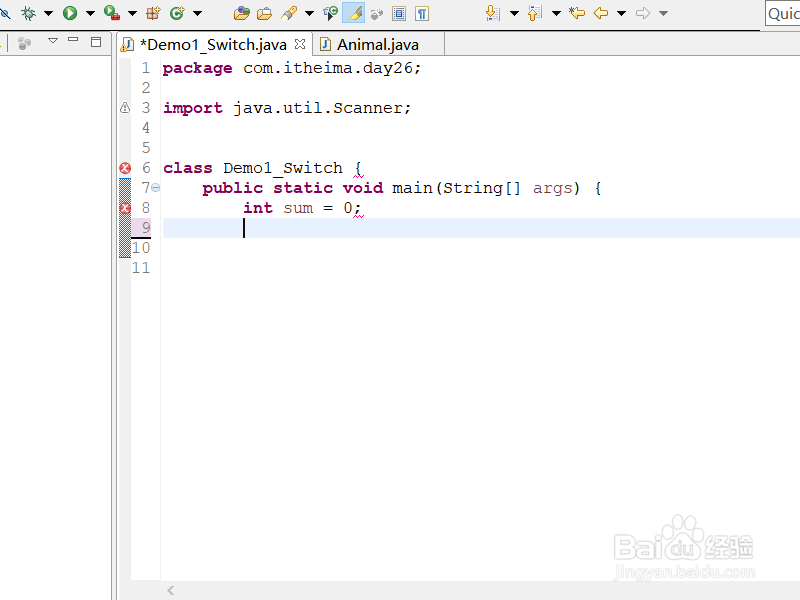Open the Search dropdown arrow

click(x=309, y=13)
